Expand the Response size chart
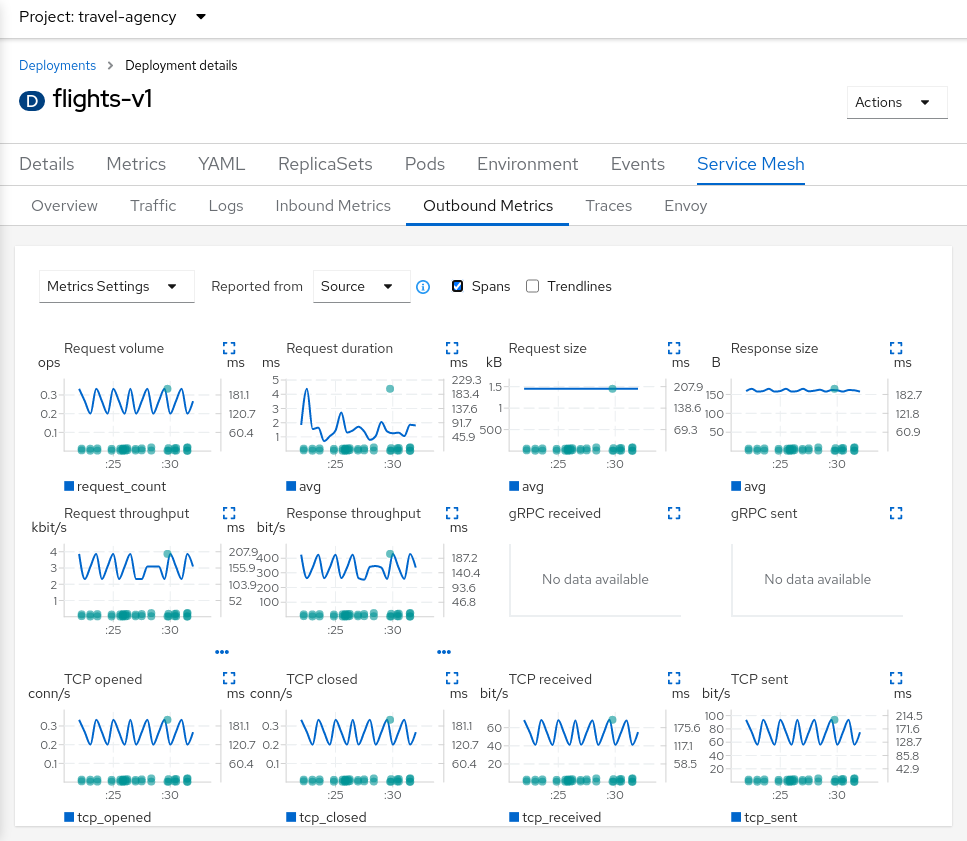The image size is (967, 841). [x=895, y=348]
